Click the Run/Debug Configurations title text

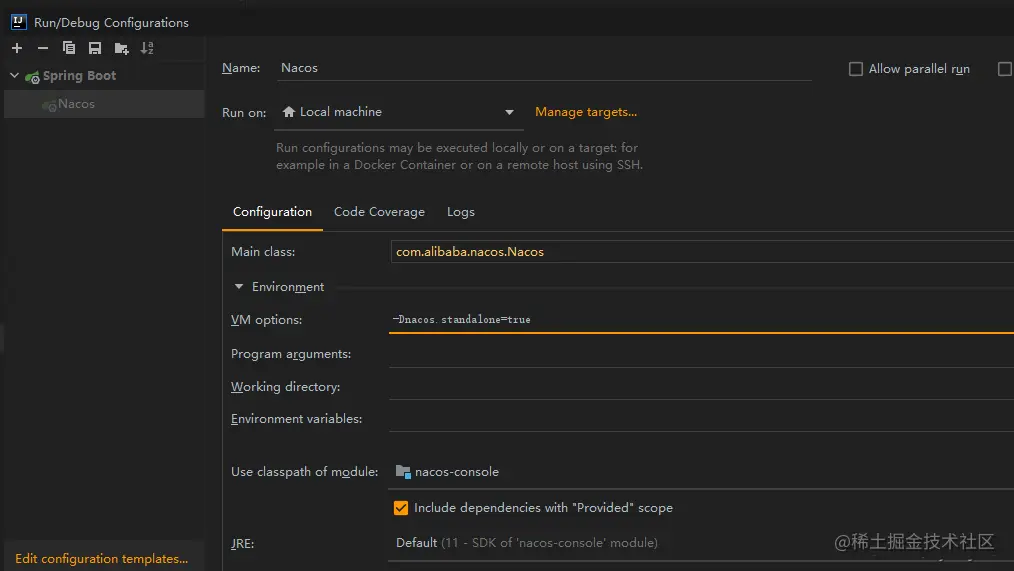coord(111,23)
